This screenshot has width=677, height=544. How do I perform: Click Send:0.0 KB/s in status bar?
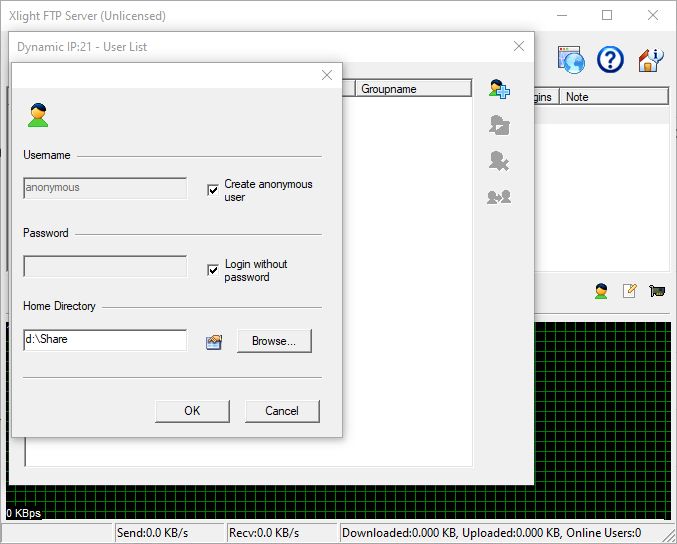(170, 533)
